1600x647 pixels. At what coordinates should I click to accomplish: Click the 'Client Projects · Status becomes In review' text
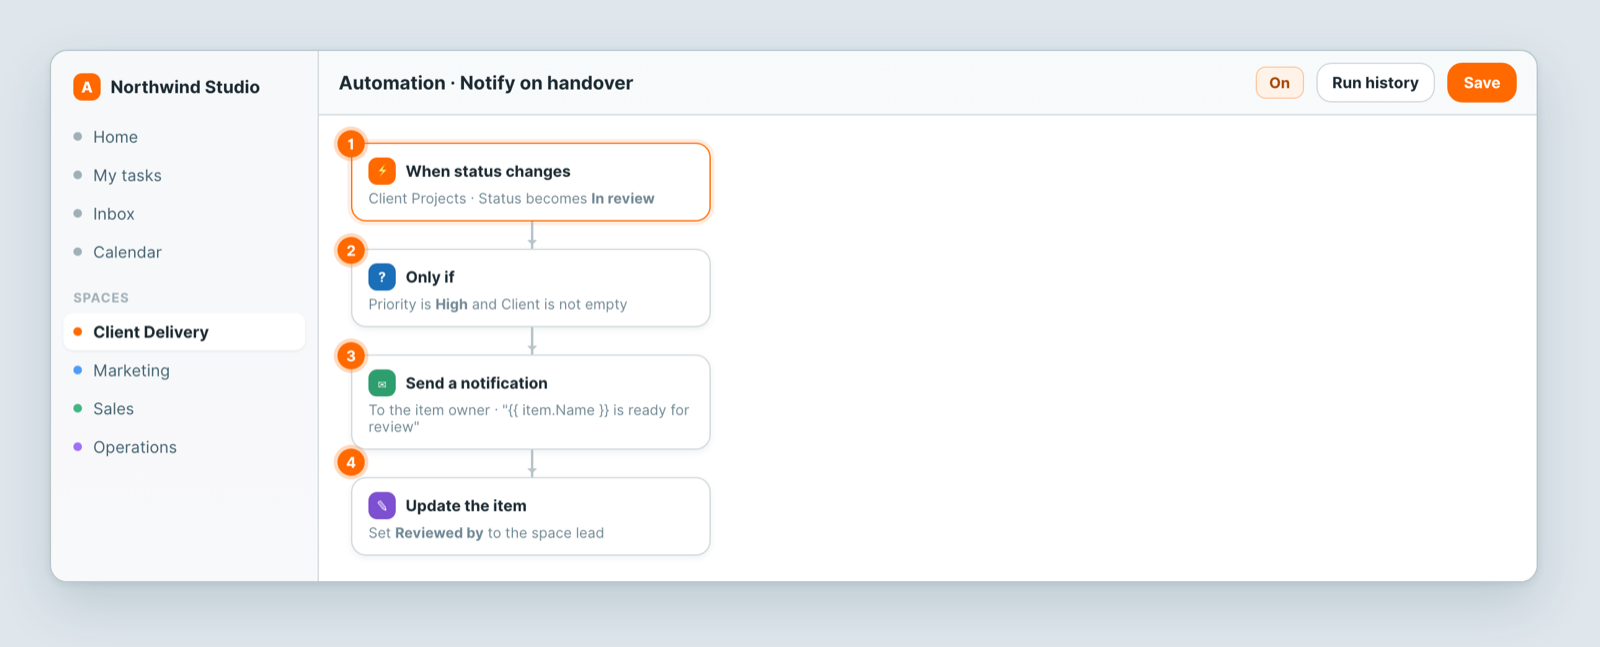(x=511, y=199)
